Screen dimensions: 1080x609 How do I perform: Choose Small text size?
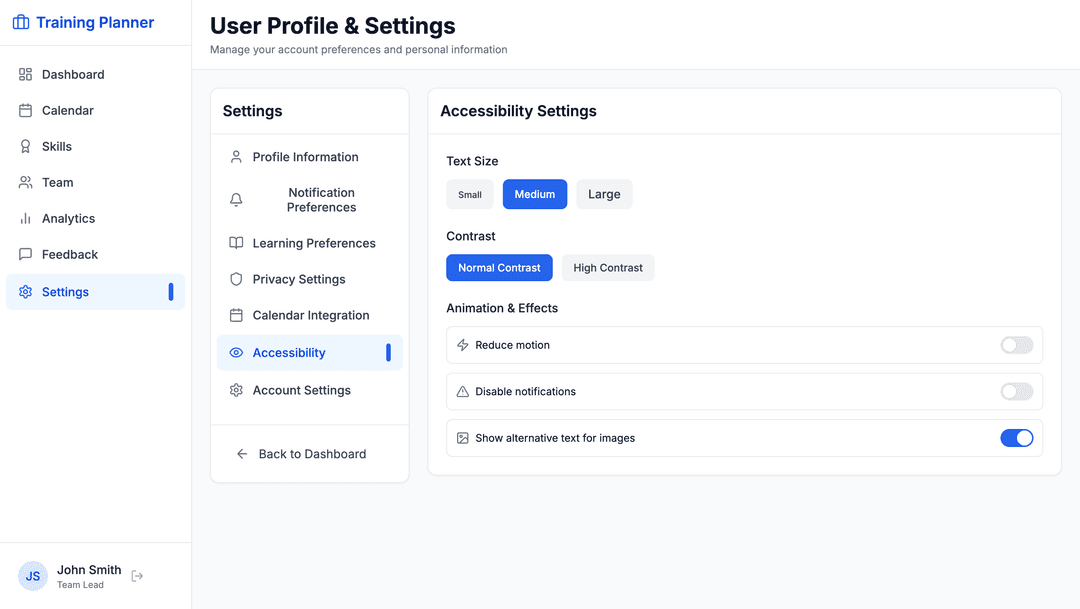[470, 195]
